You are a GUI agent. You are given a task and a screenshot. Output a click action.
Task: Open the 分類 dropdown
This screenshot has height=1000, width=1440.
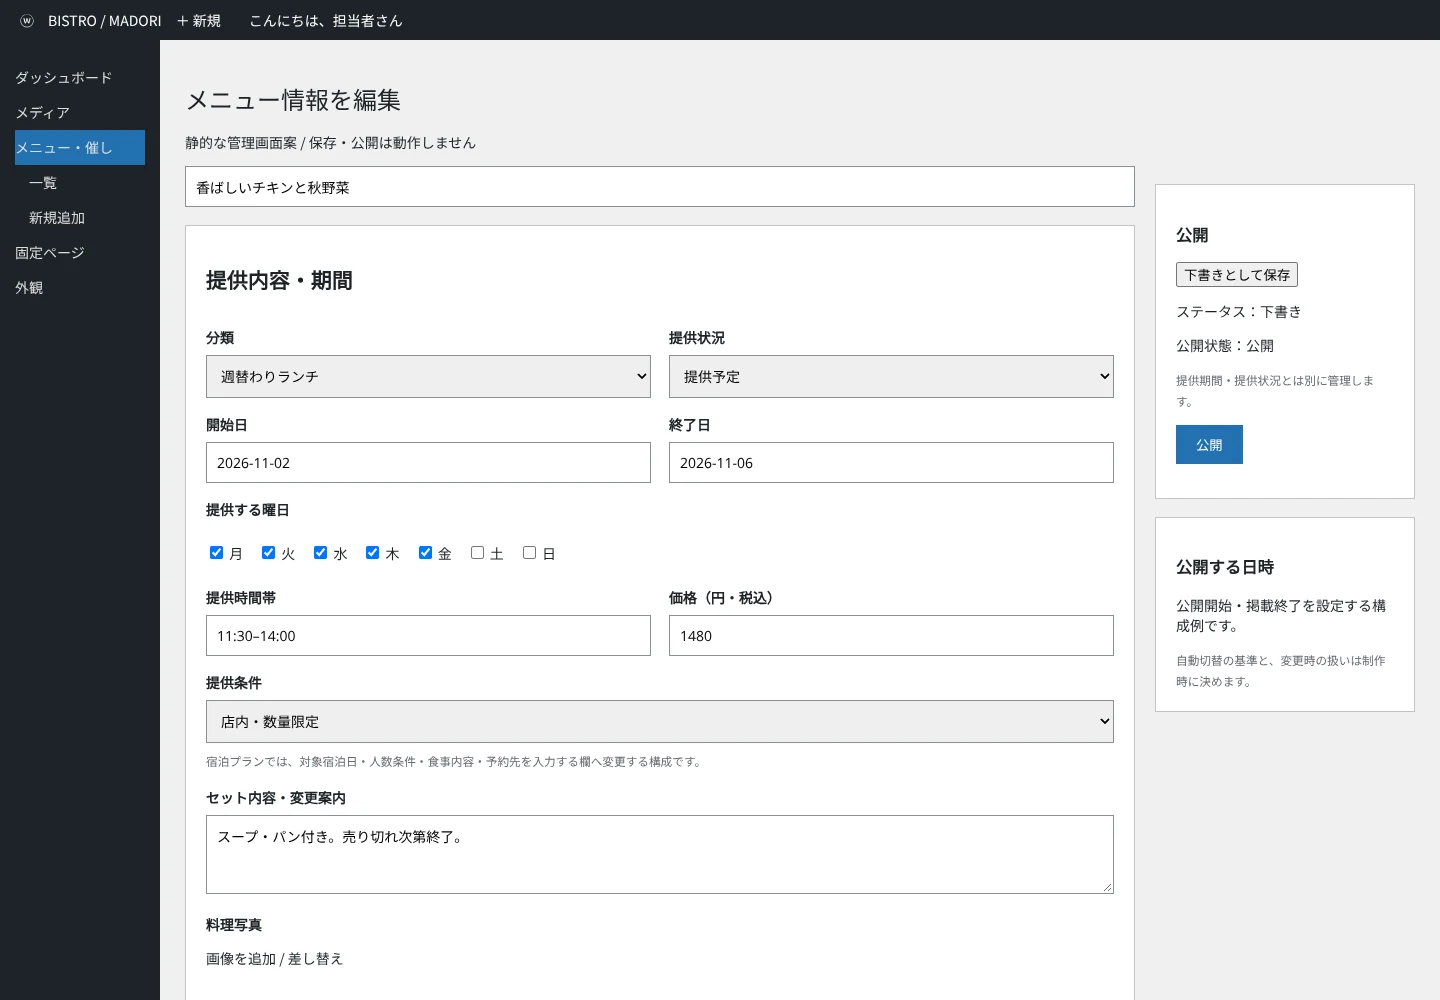tap(428, 377)
